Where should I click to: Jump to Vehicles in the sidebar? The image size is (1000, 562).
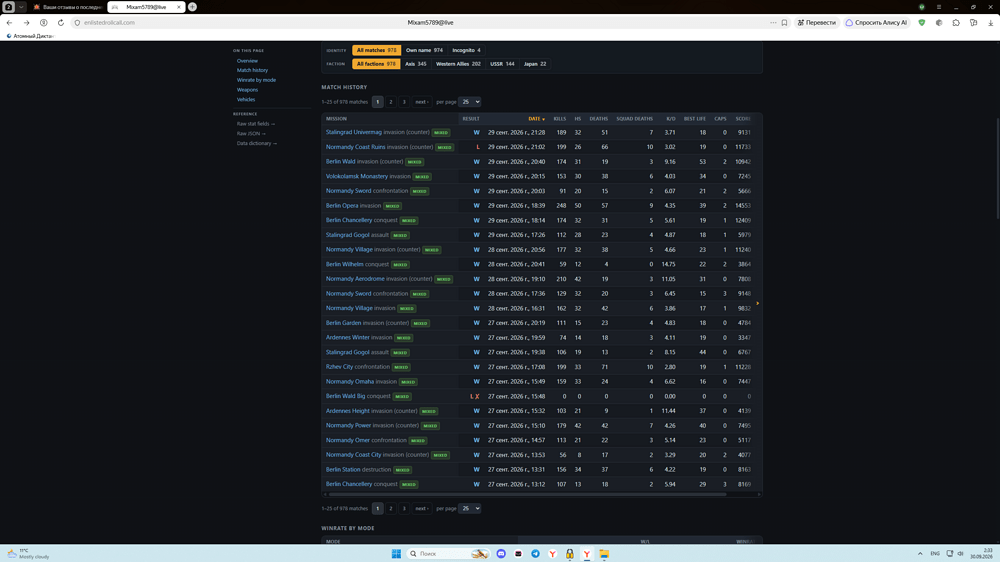246,100
